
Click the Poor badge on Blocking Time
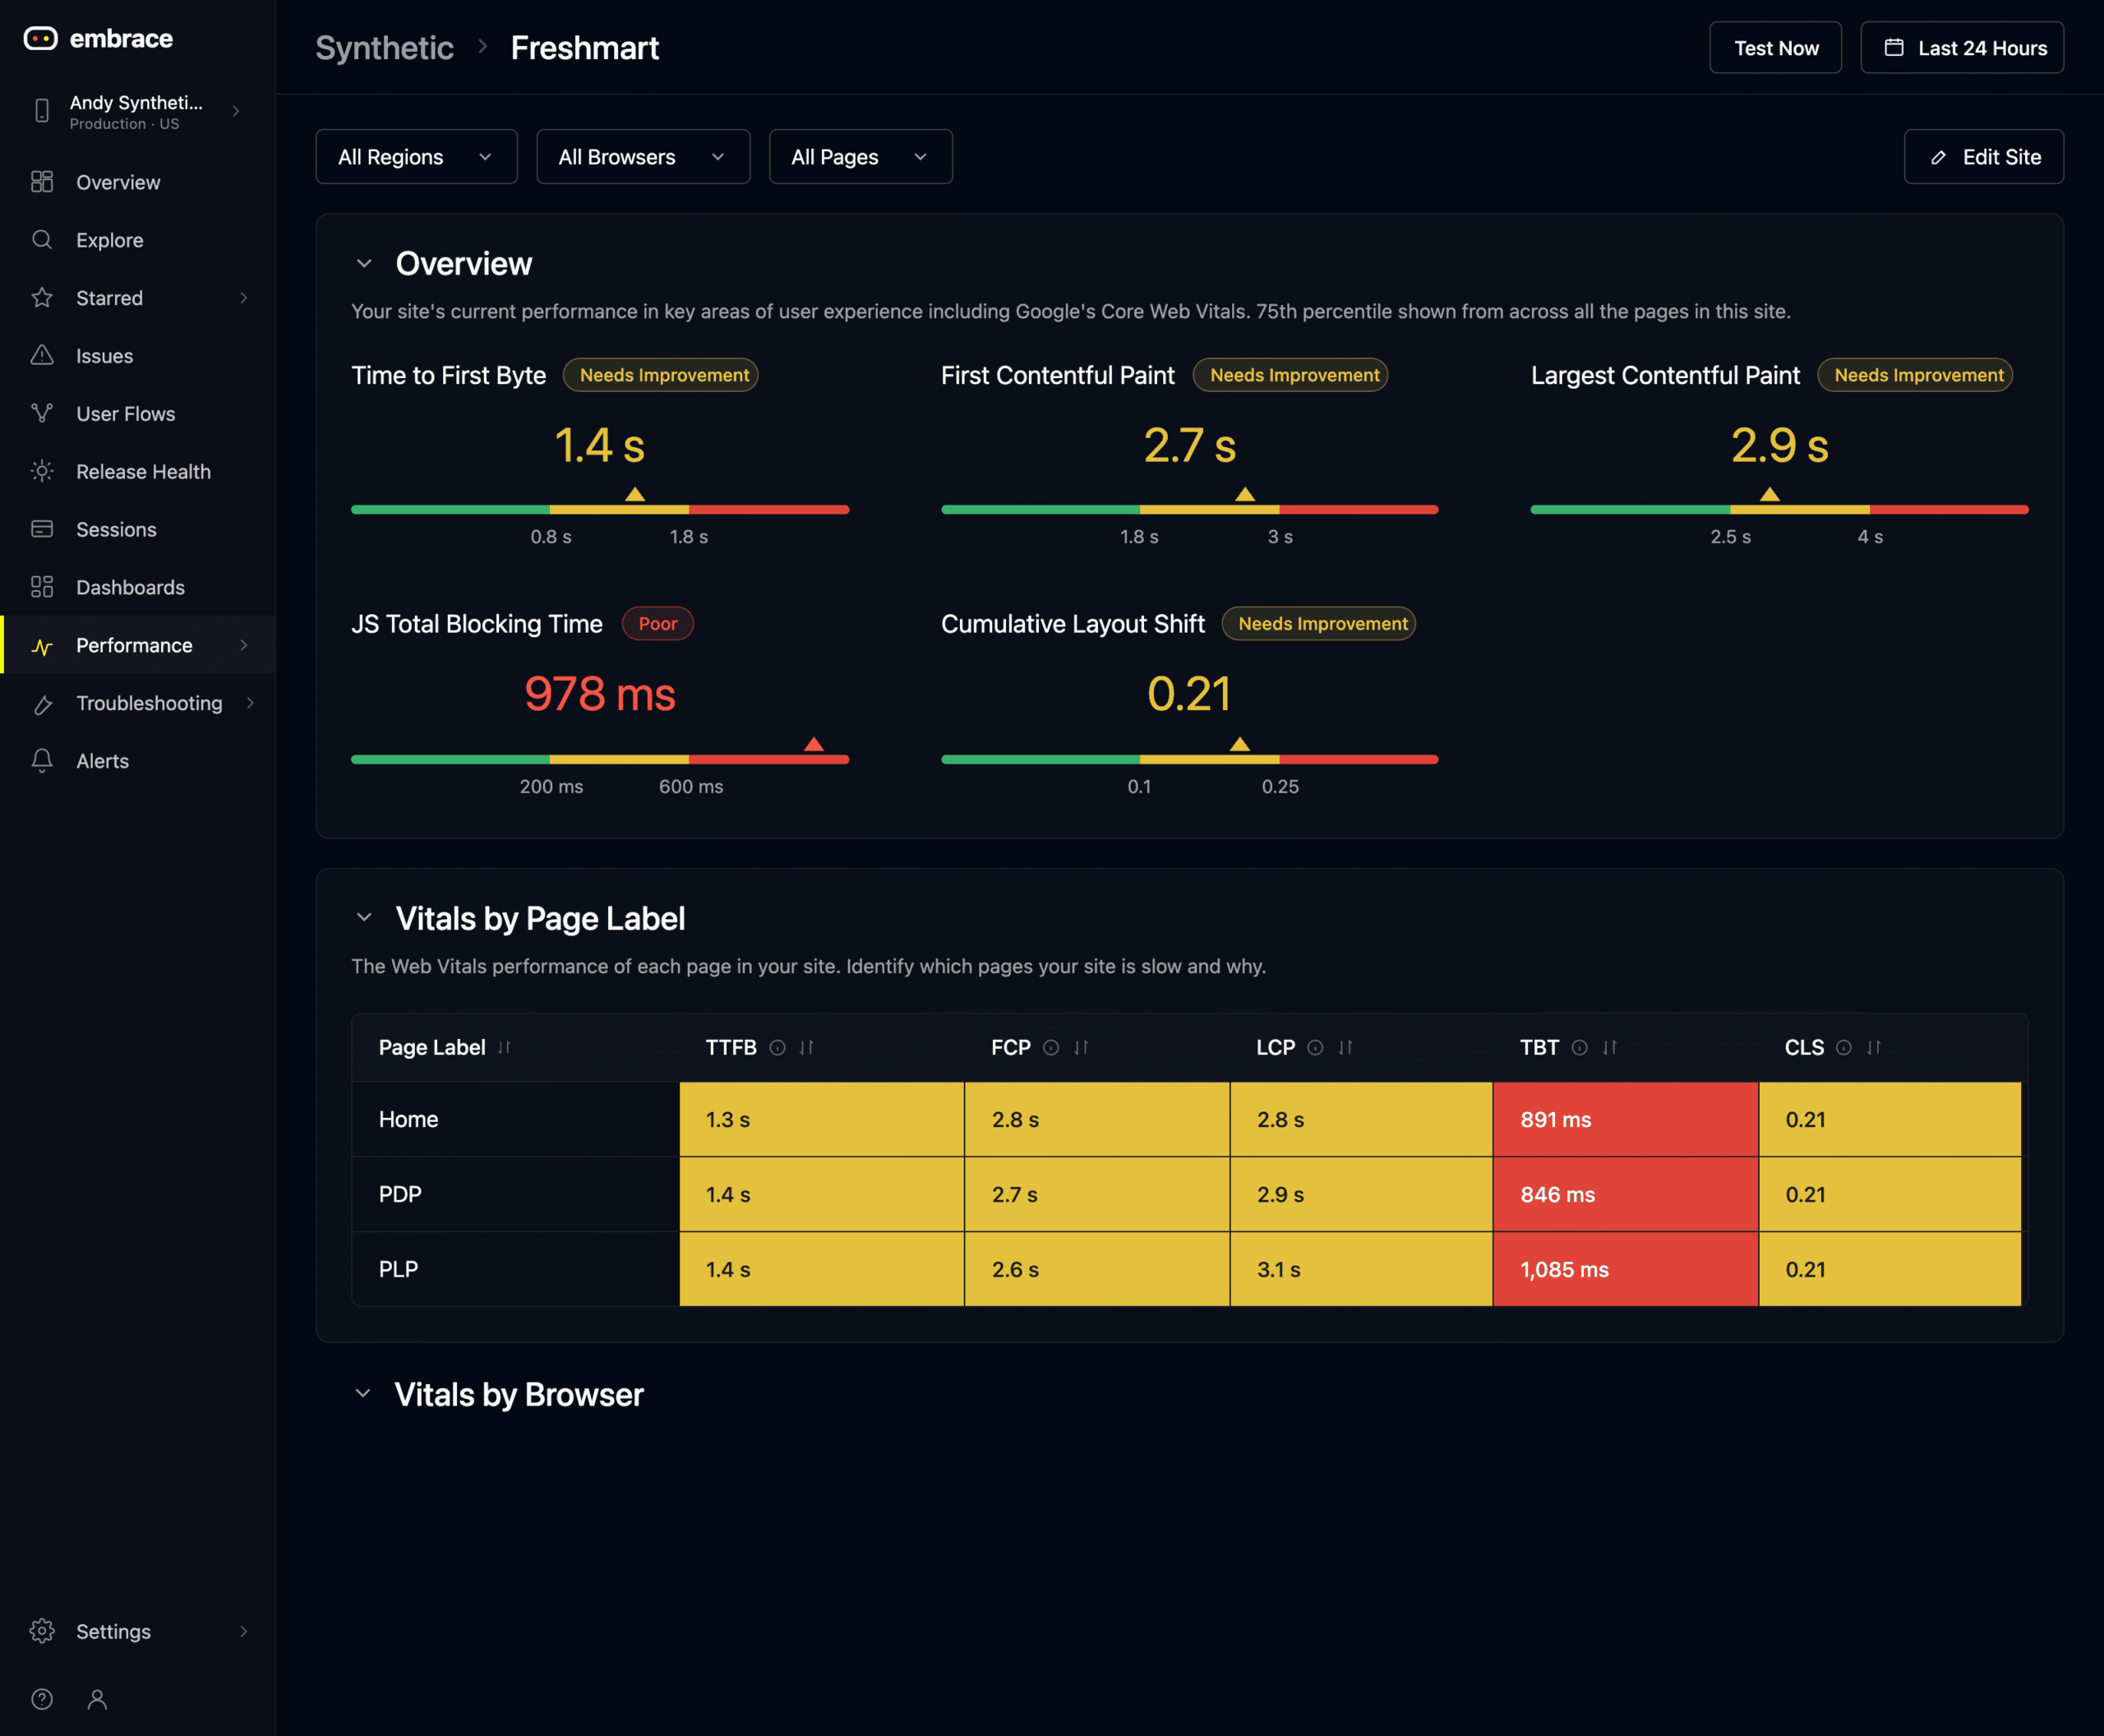(x=658, y=624)
